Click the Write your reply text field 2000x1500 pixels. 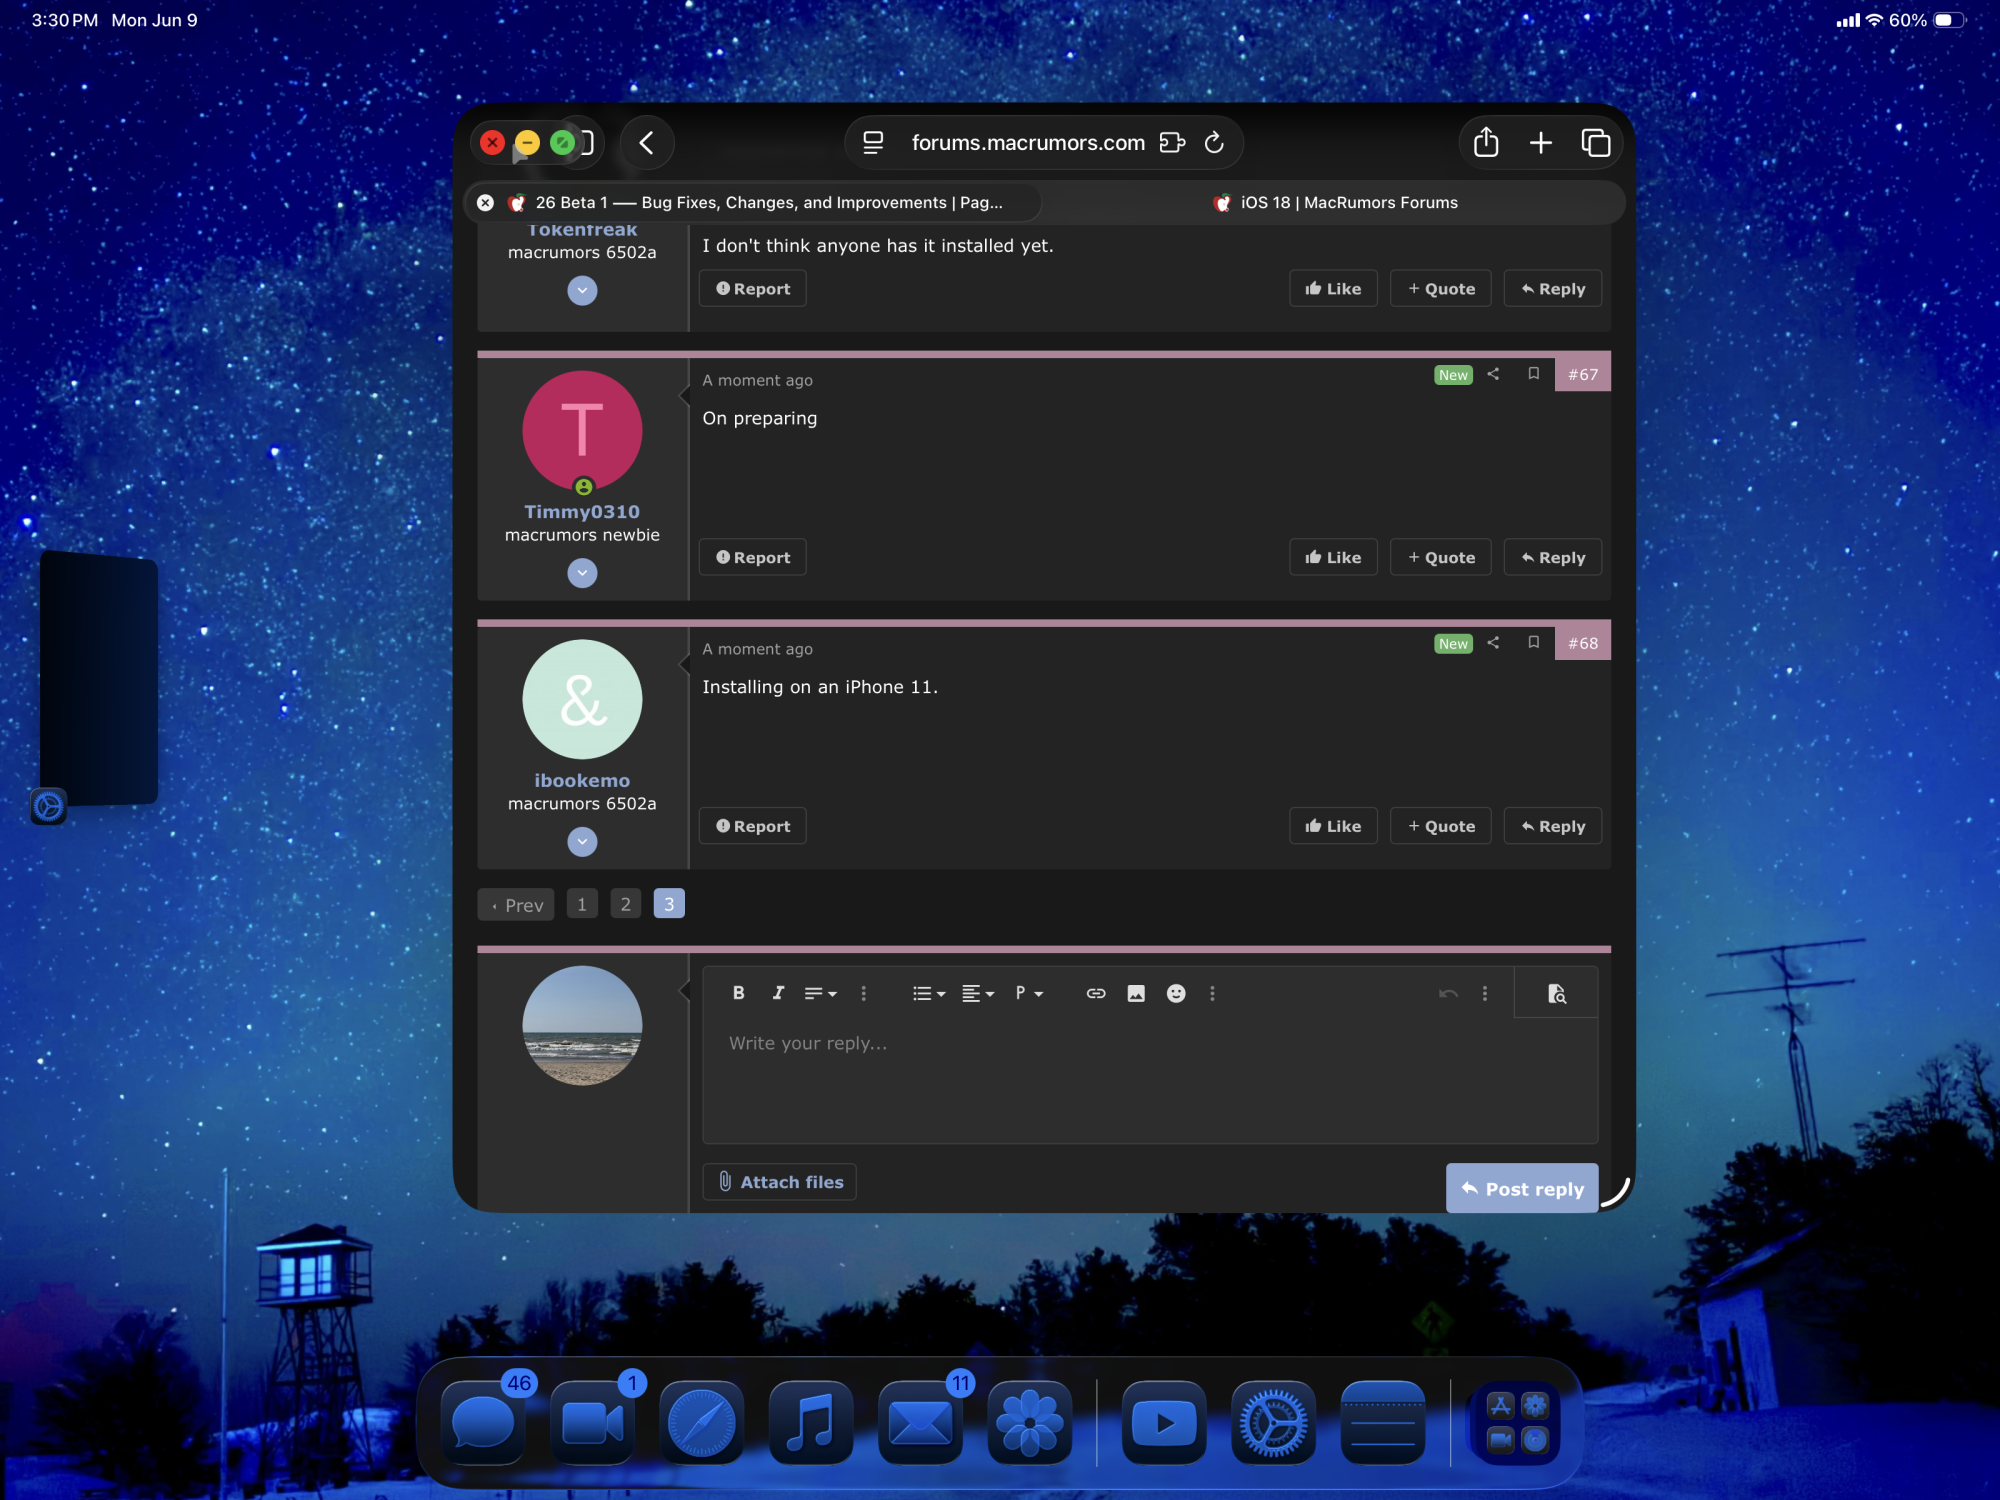pyautogui.click(x=1150, y=1080)
